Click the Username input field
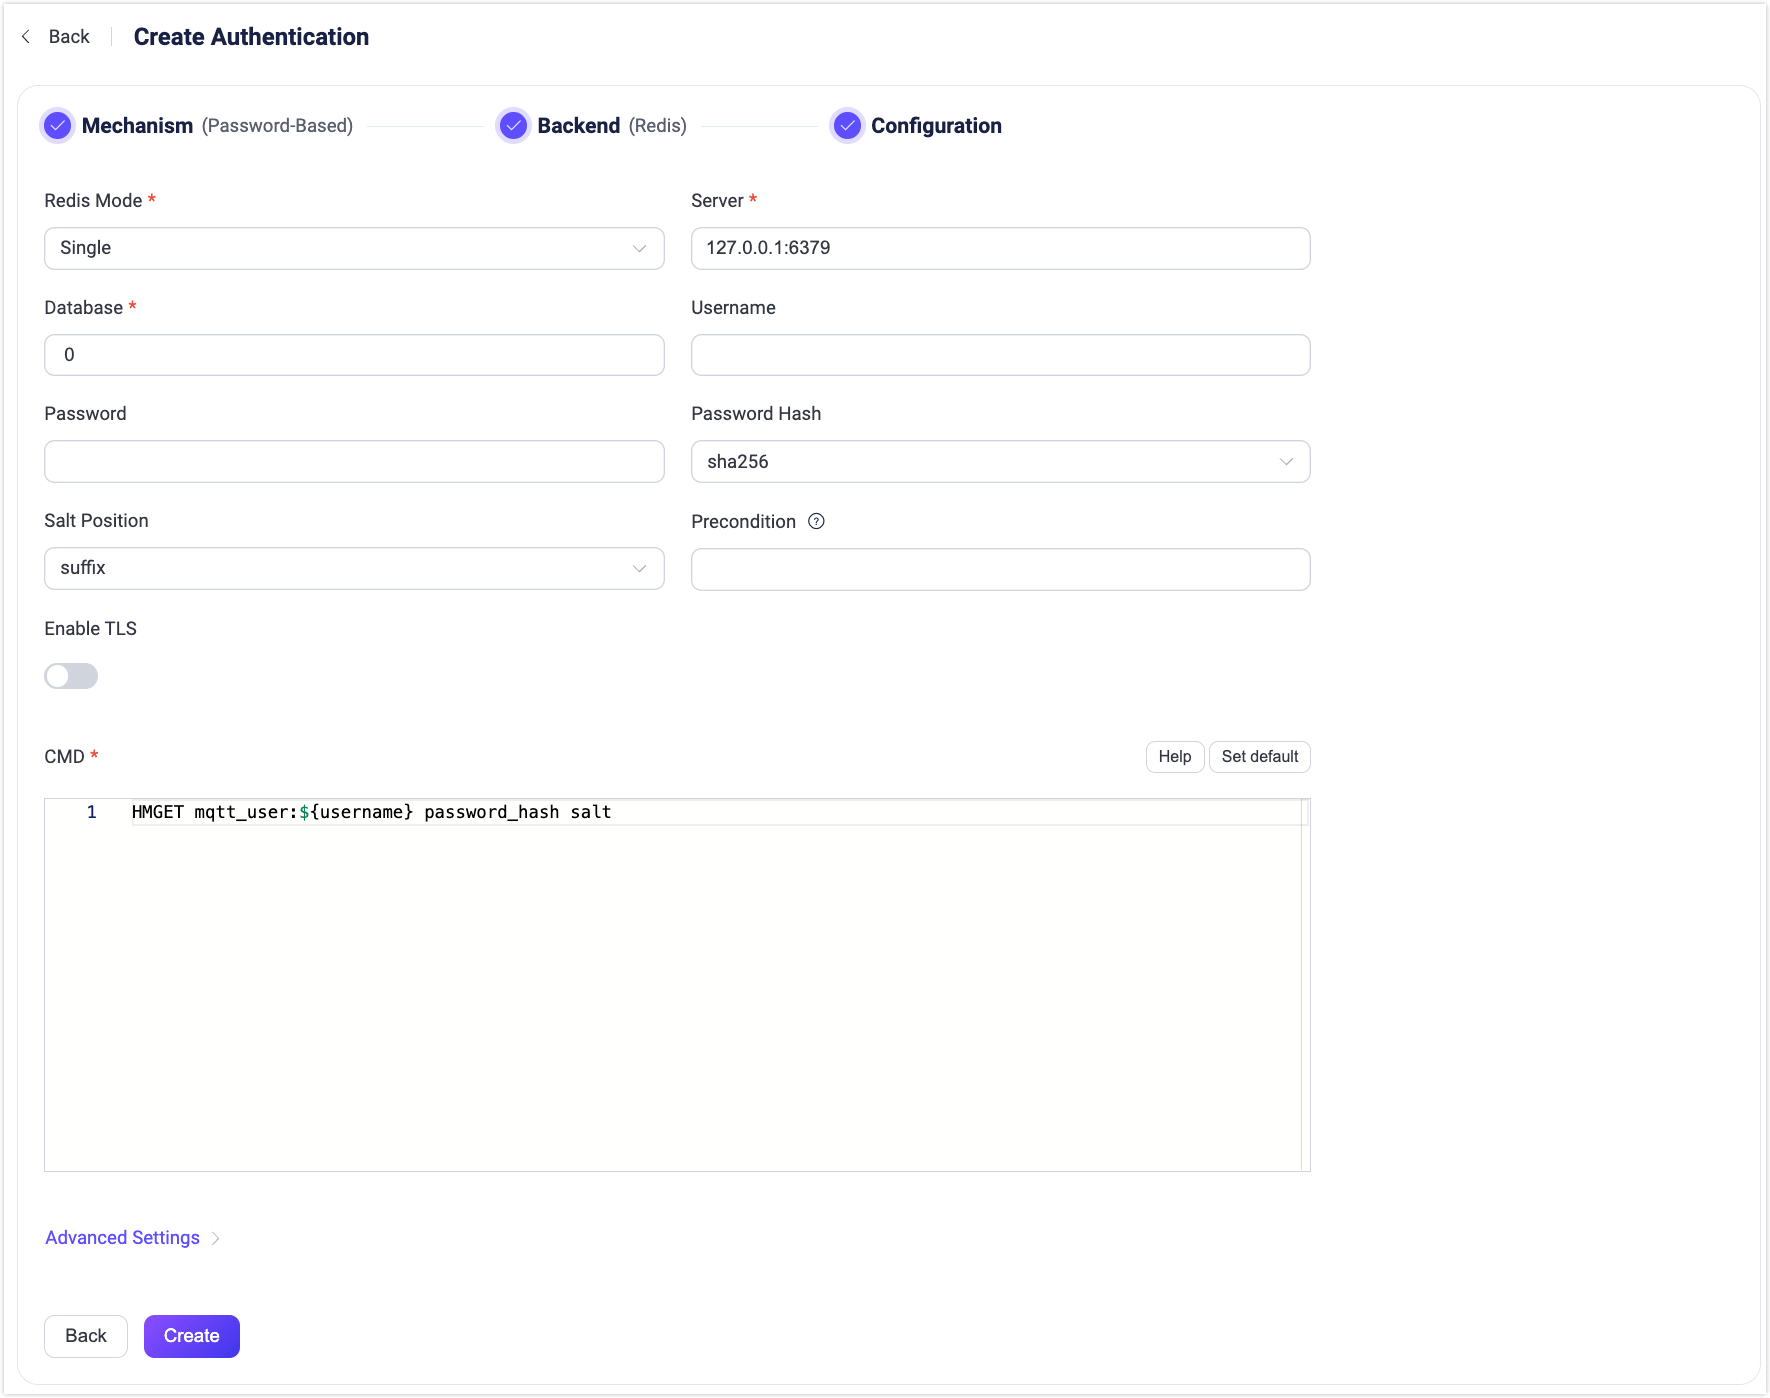The width and height of the screenshot is (1770, 1398). click(x=1000, y=354)
